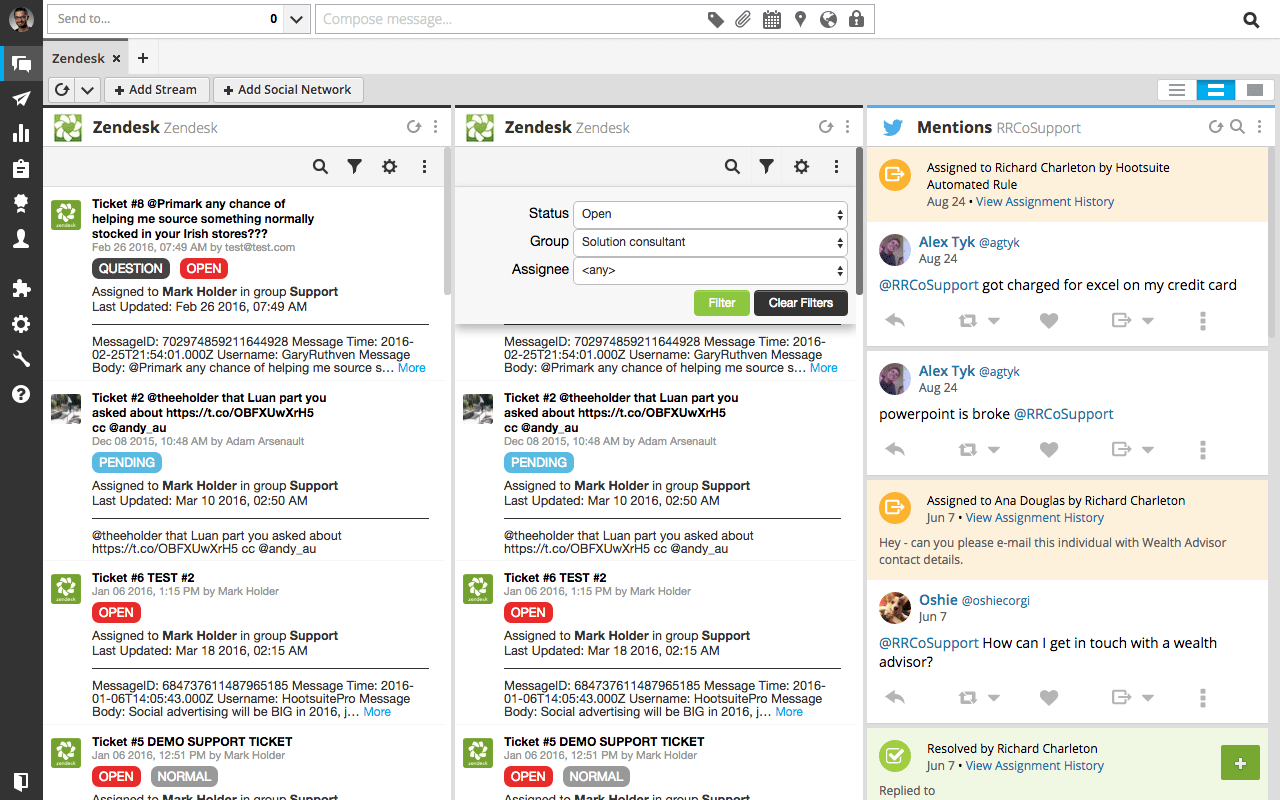The height and width of the screenshot is (800, 1280).
Task: Open filter funnel in first Zendesk stream
Action: point(354,167)
